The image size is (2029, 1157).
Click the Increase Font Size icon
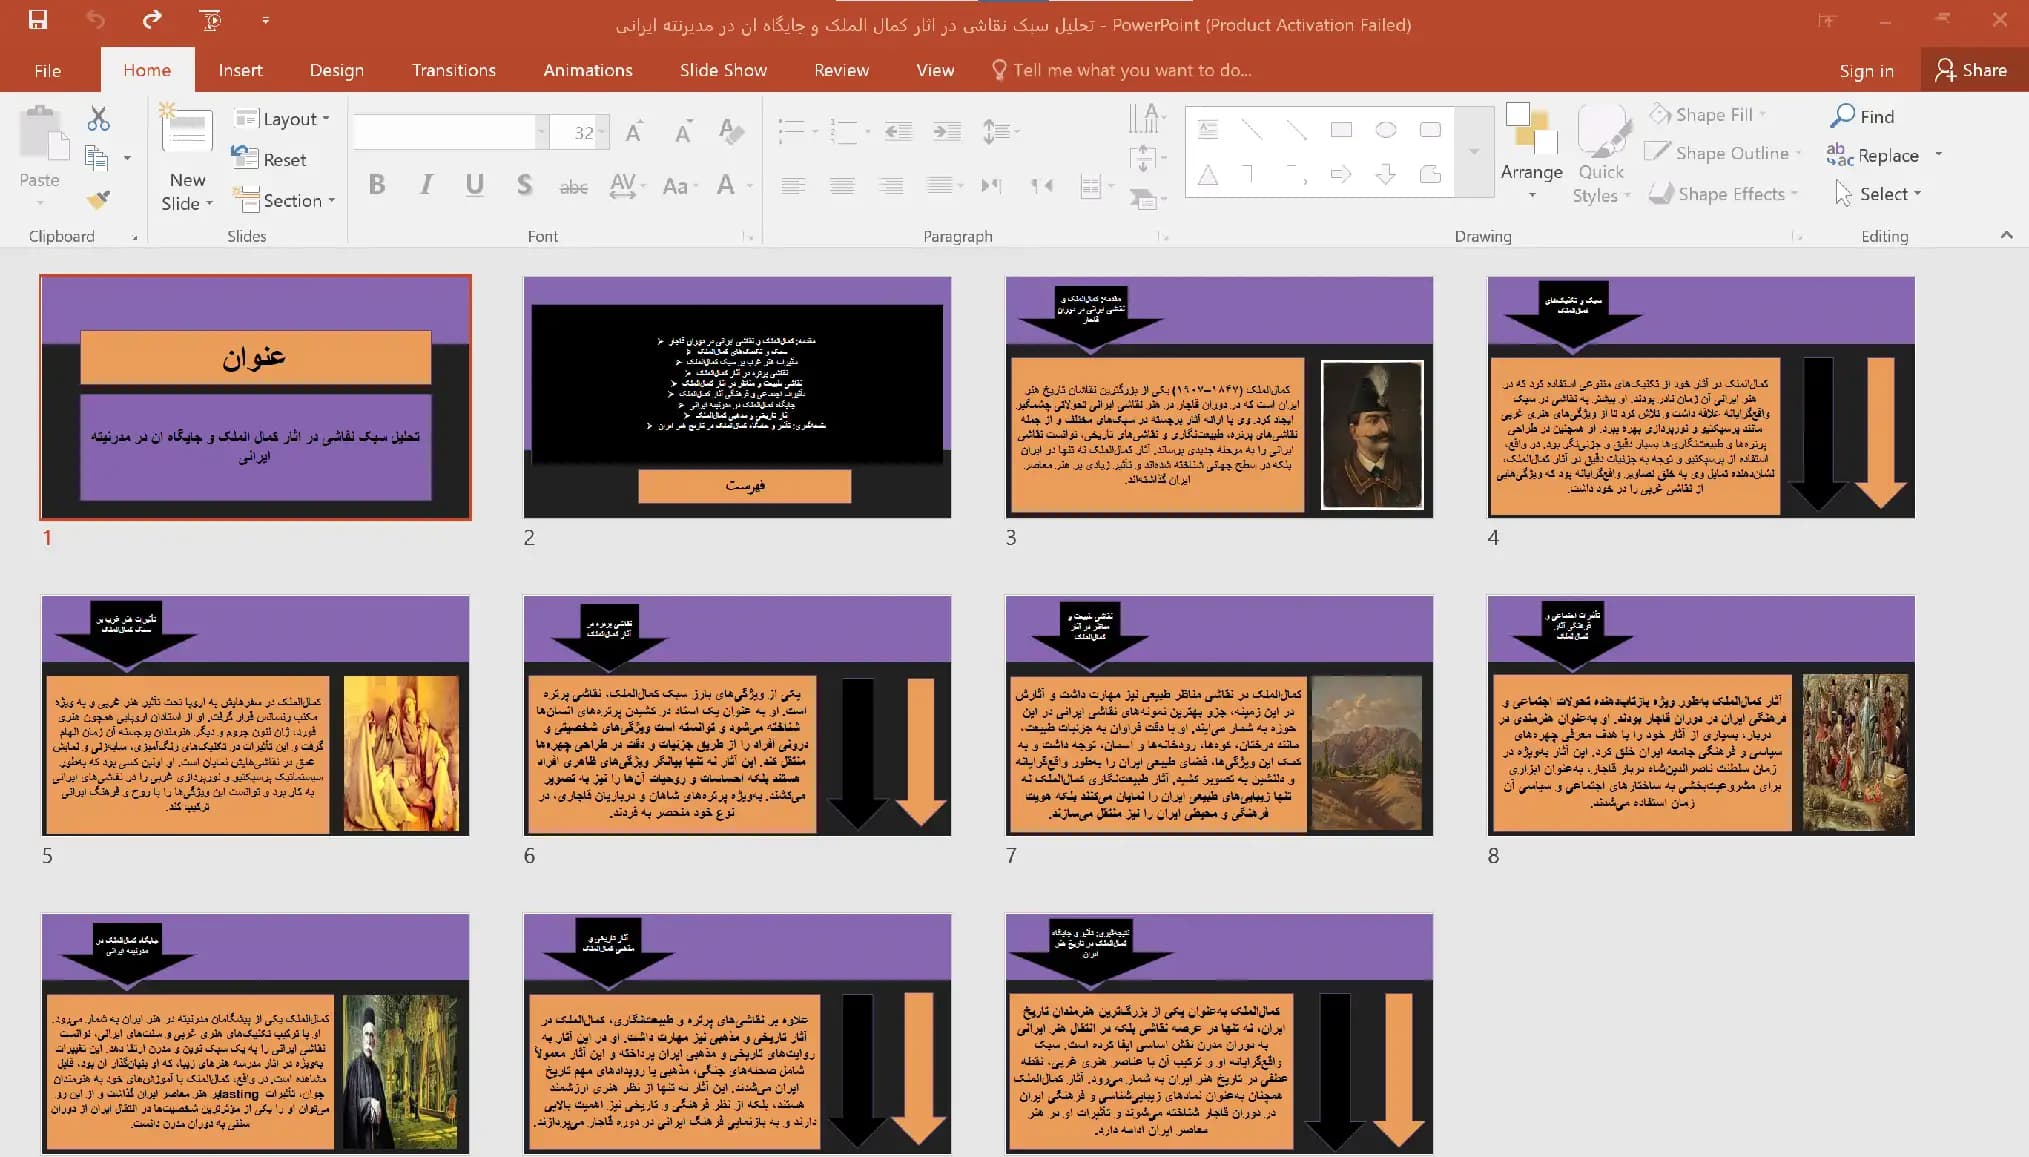pos(634,131)
